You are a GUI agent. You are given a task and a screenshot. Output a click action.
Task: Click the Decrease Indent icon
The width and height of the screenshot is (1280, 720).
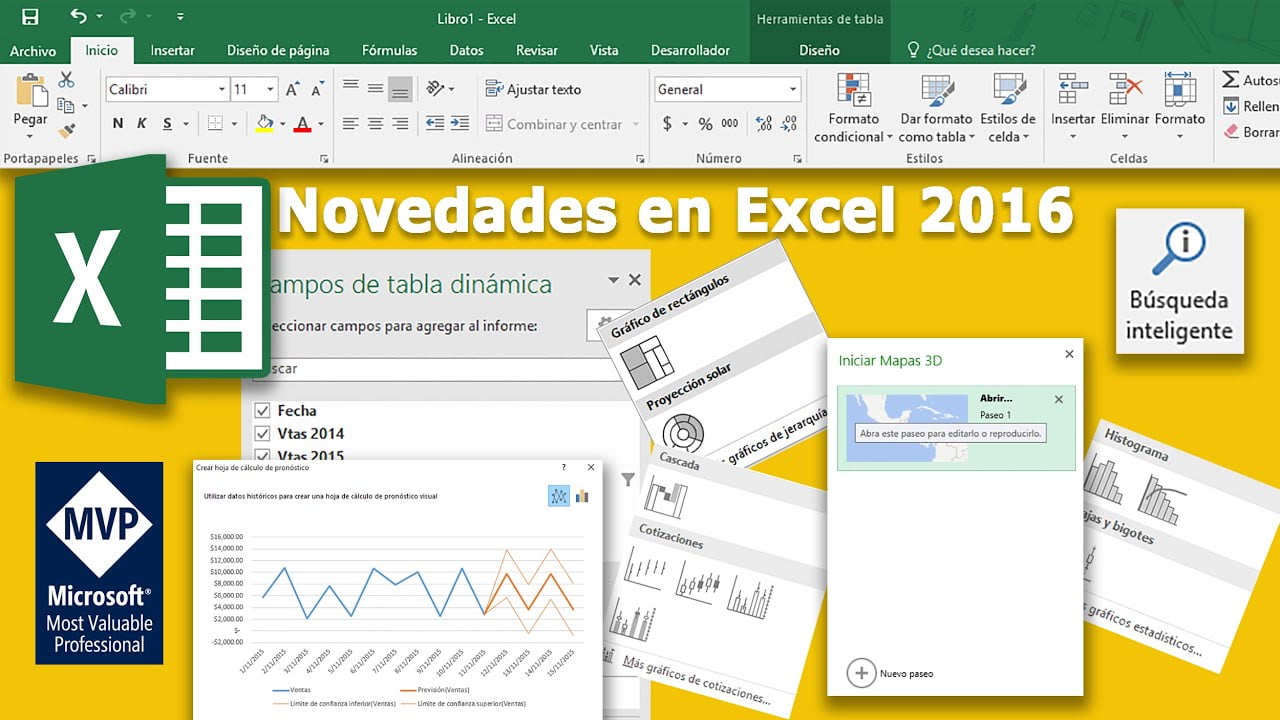[435, 124]
